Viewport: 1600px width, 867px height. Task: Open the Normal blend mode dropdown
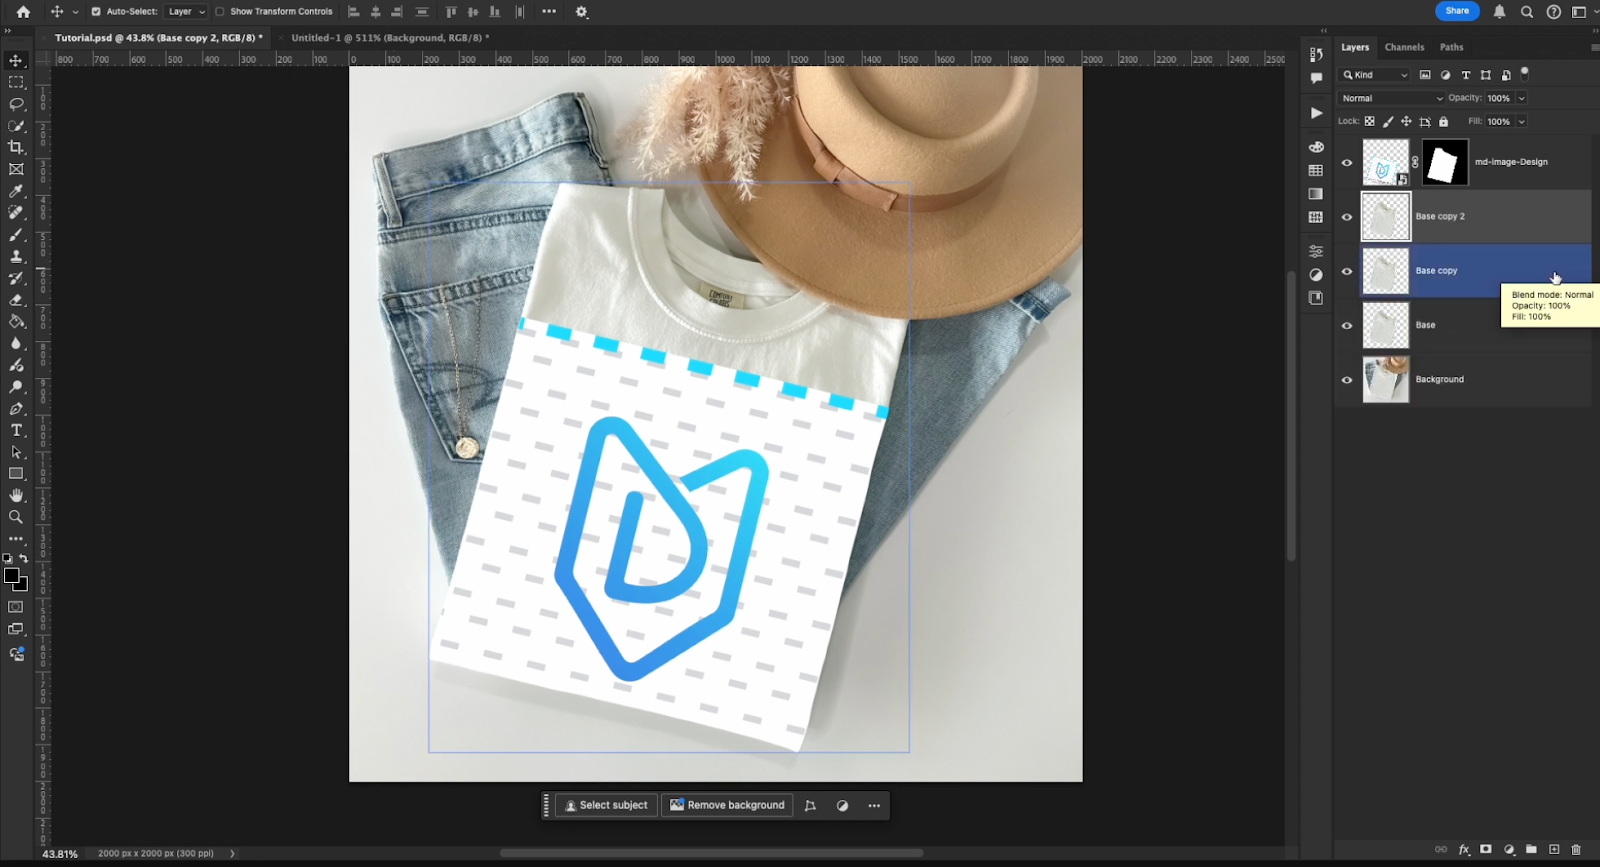point(1392,98)
